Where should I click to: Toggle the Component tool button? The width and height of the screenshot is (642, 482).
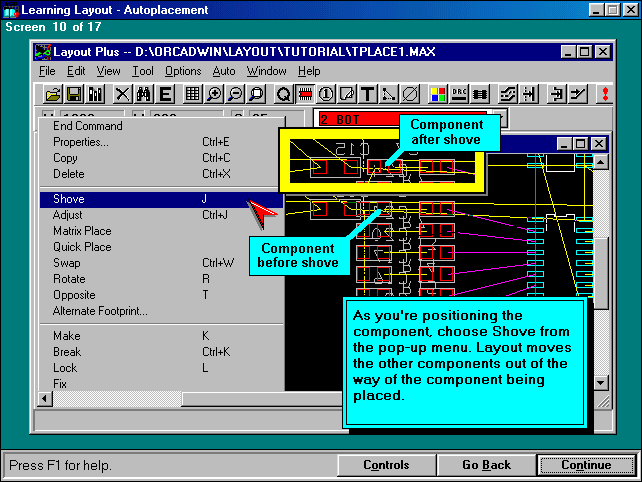click(305, 94)
